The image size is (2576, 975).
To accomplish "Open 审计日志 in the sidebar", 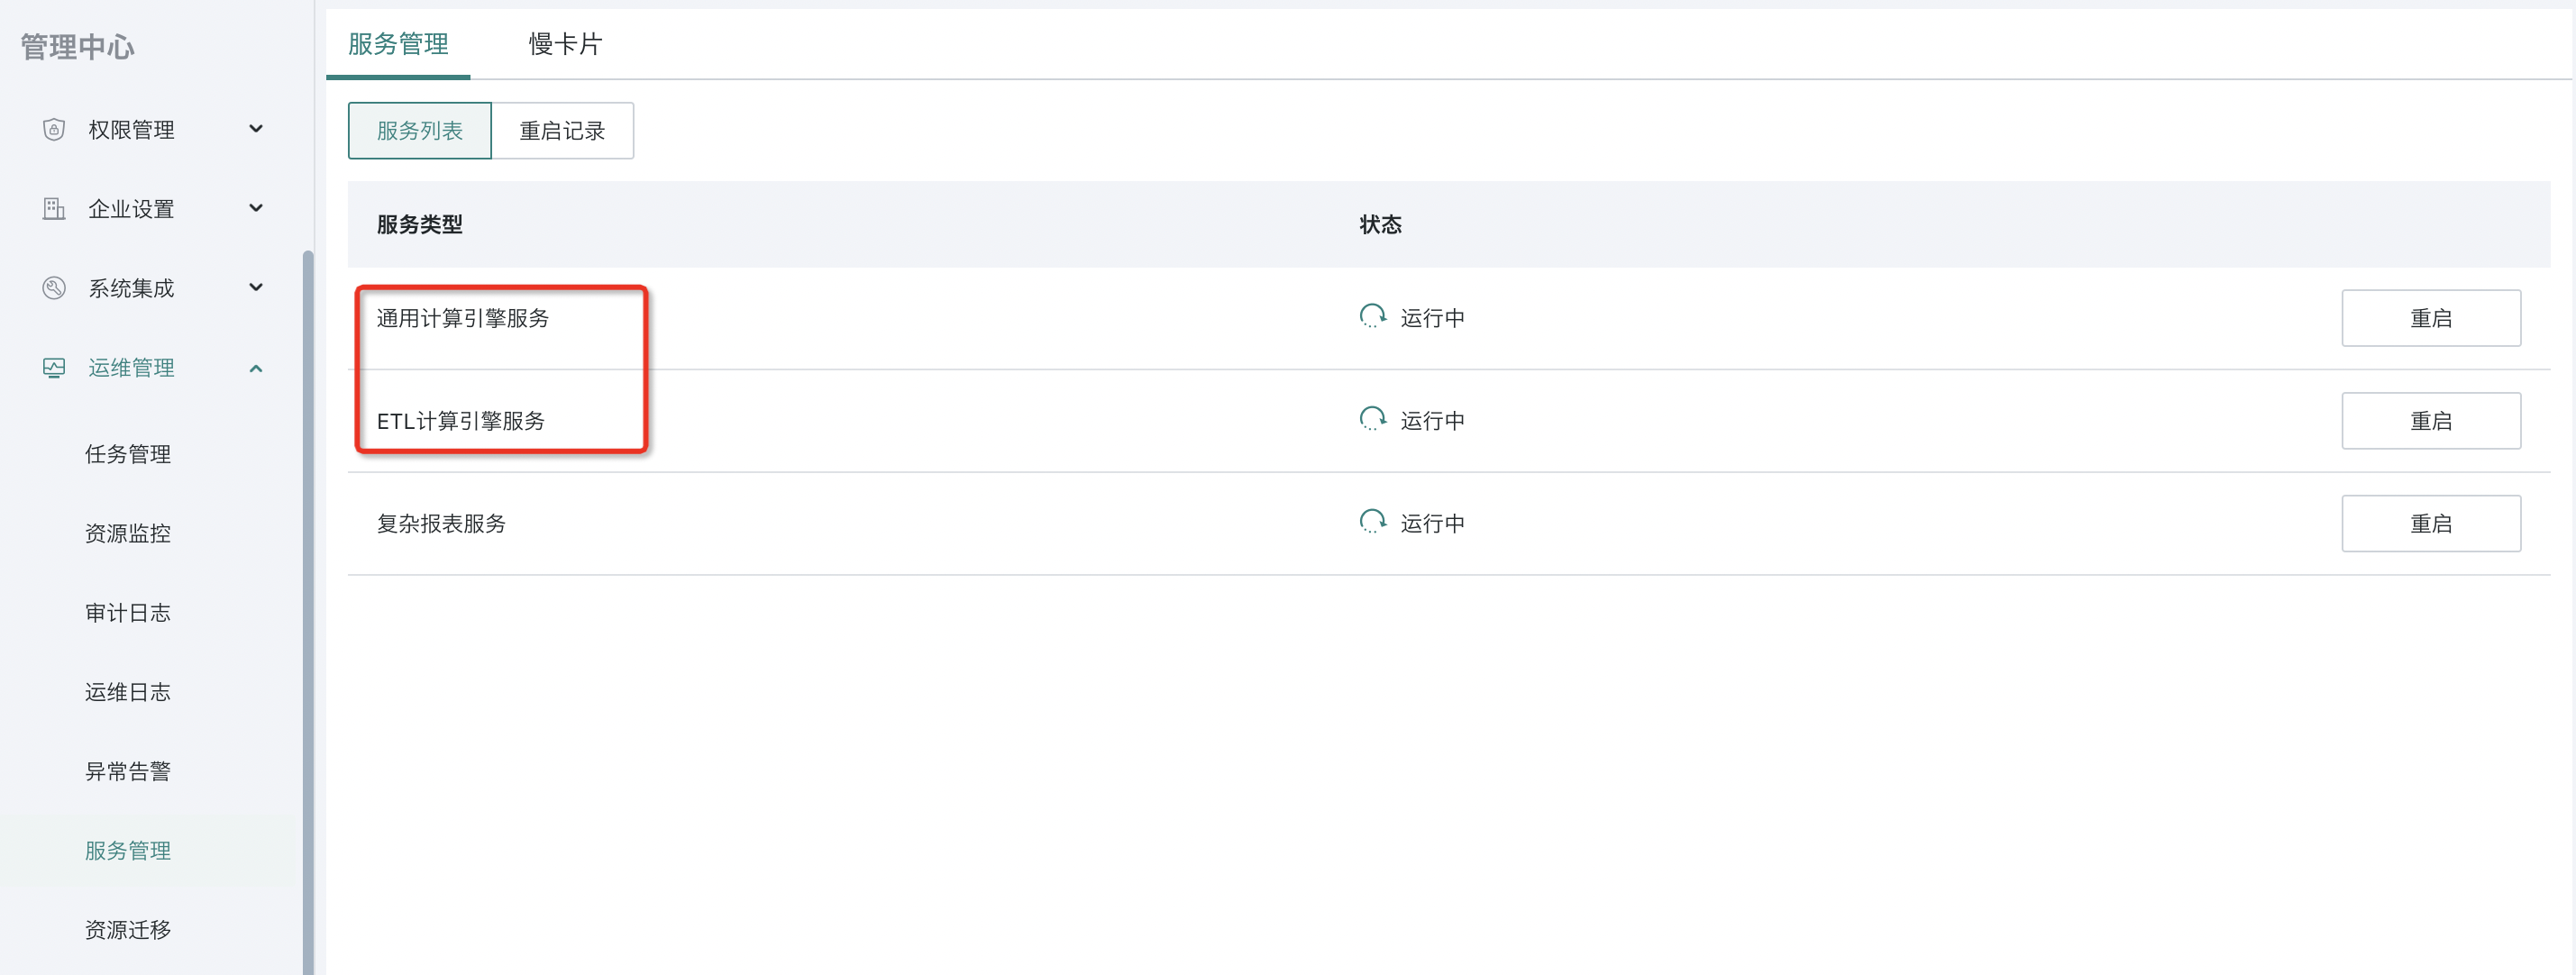I will [x=128, y=612].
